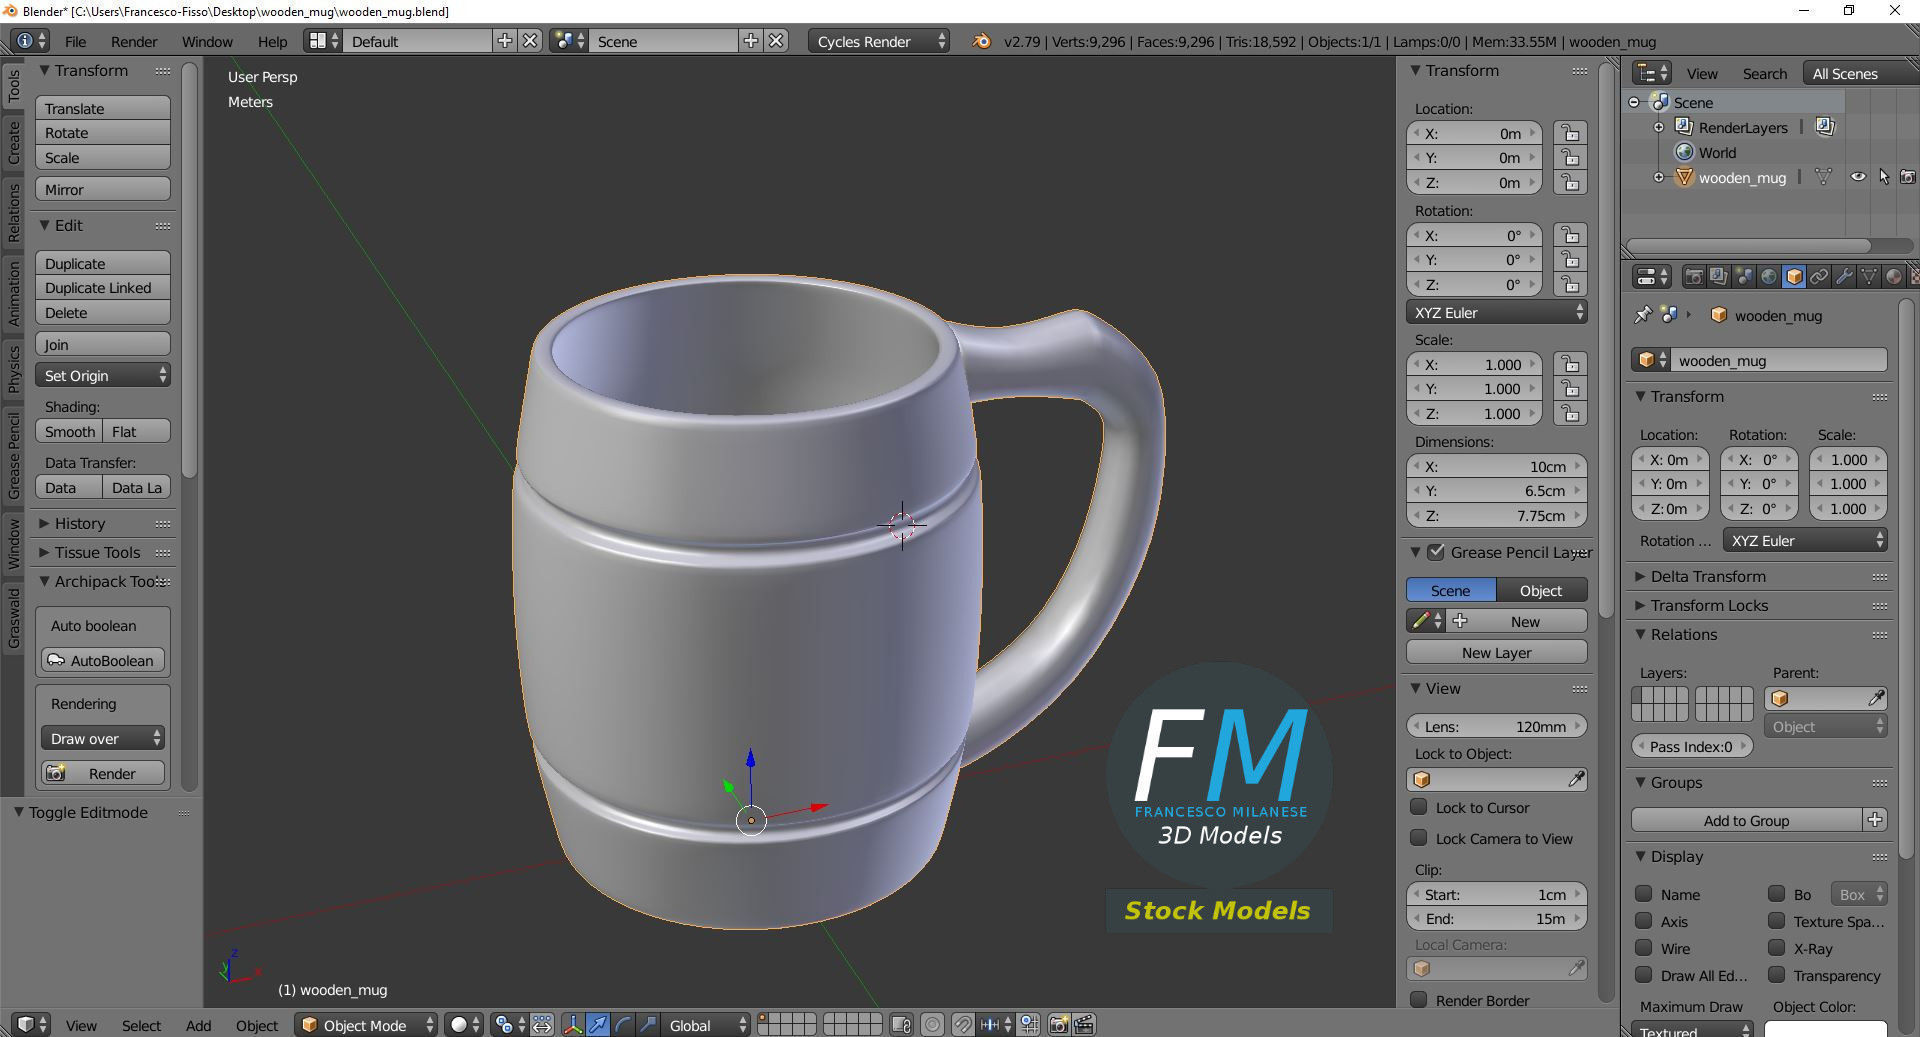Open the Object properties cube tab
This screenshot has width=1920, height=1037.
1794,277
